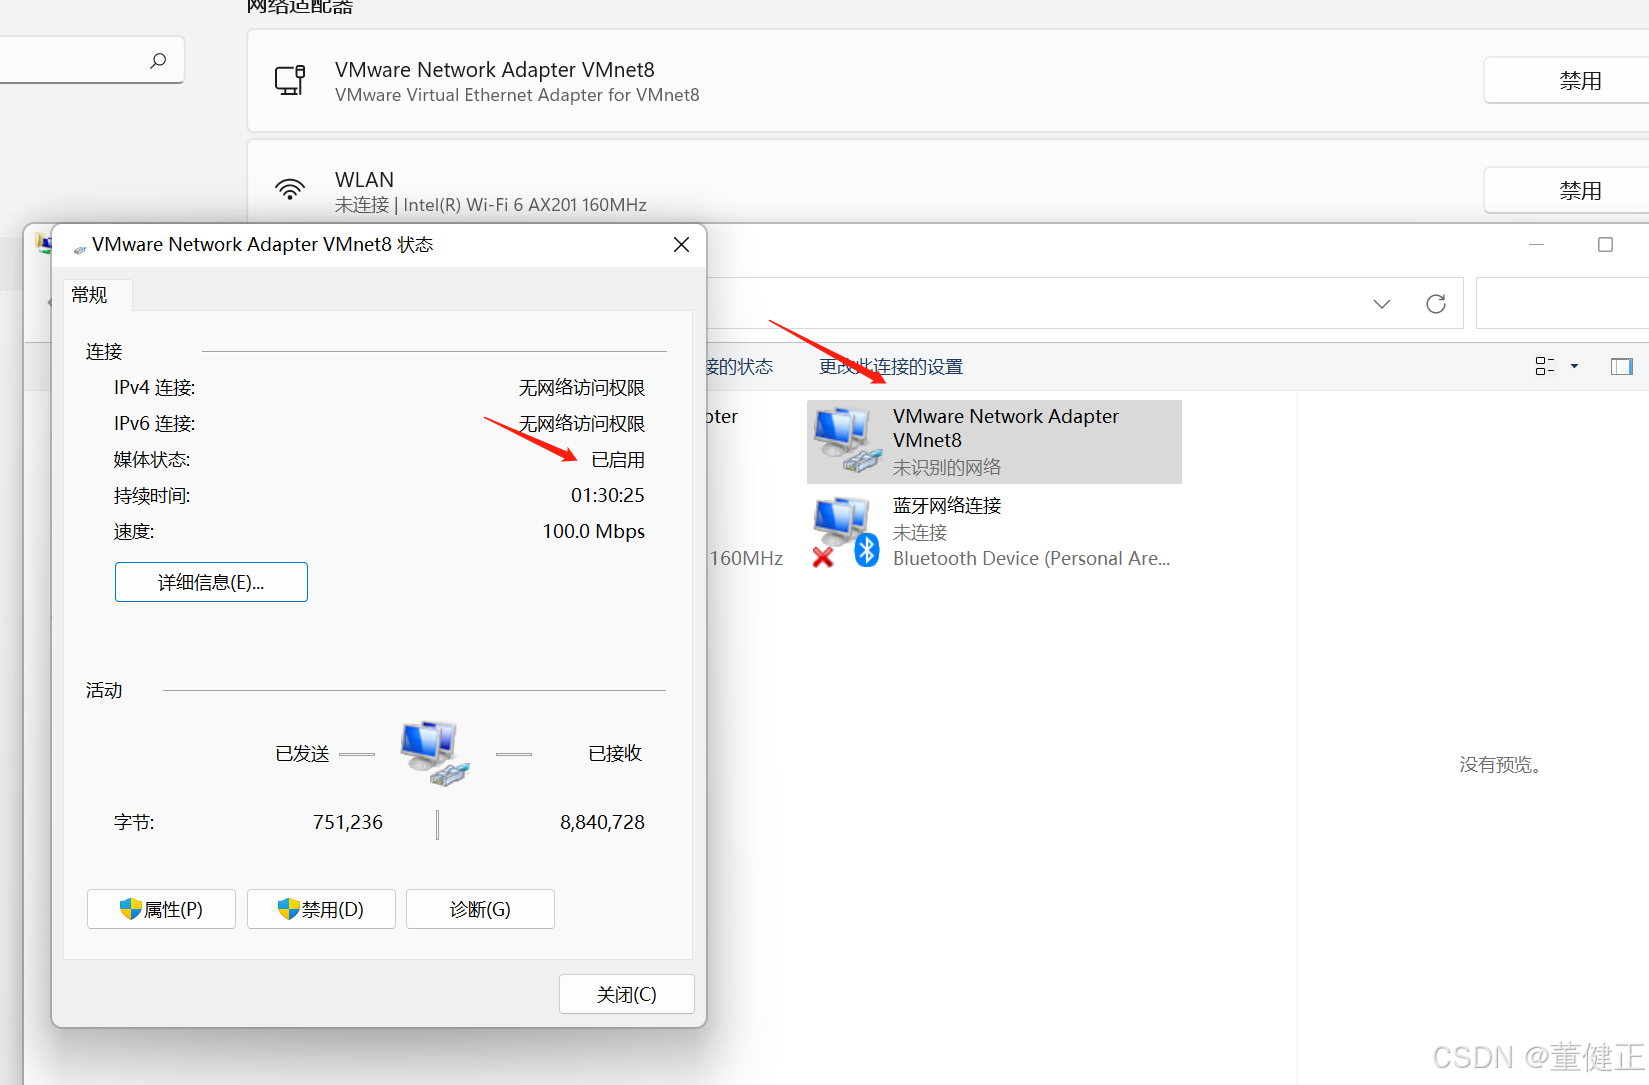
Task: Select 蓝牙网络连接 icon in Network Connections
Action: [x=846, y=532]
